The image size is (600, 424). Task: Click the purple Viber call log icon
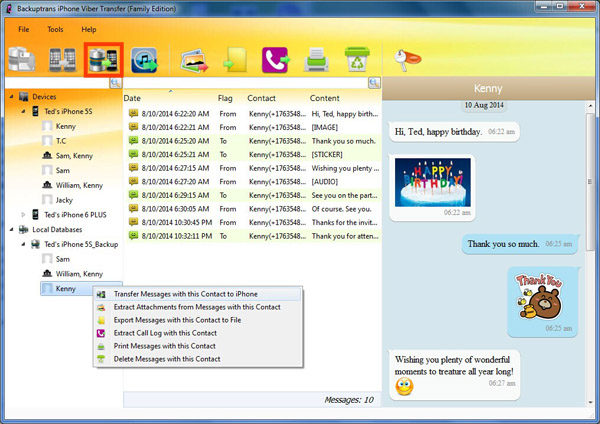274,61
